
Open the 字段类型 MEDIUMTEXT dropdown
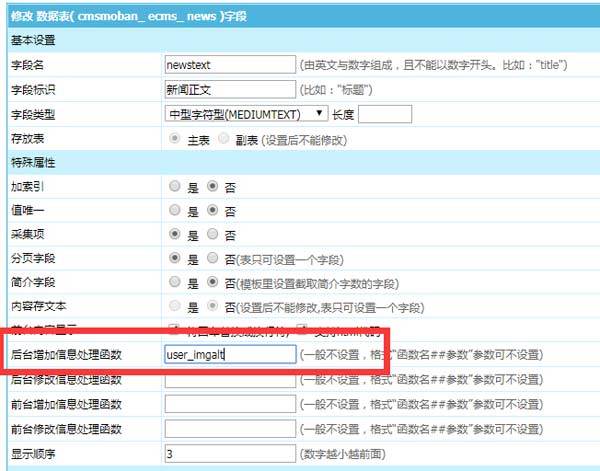246,114
